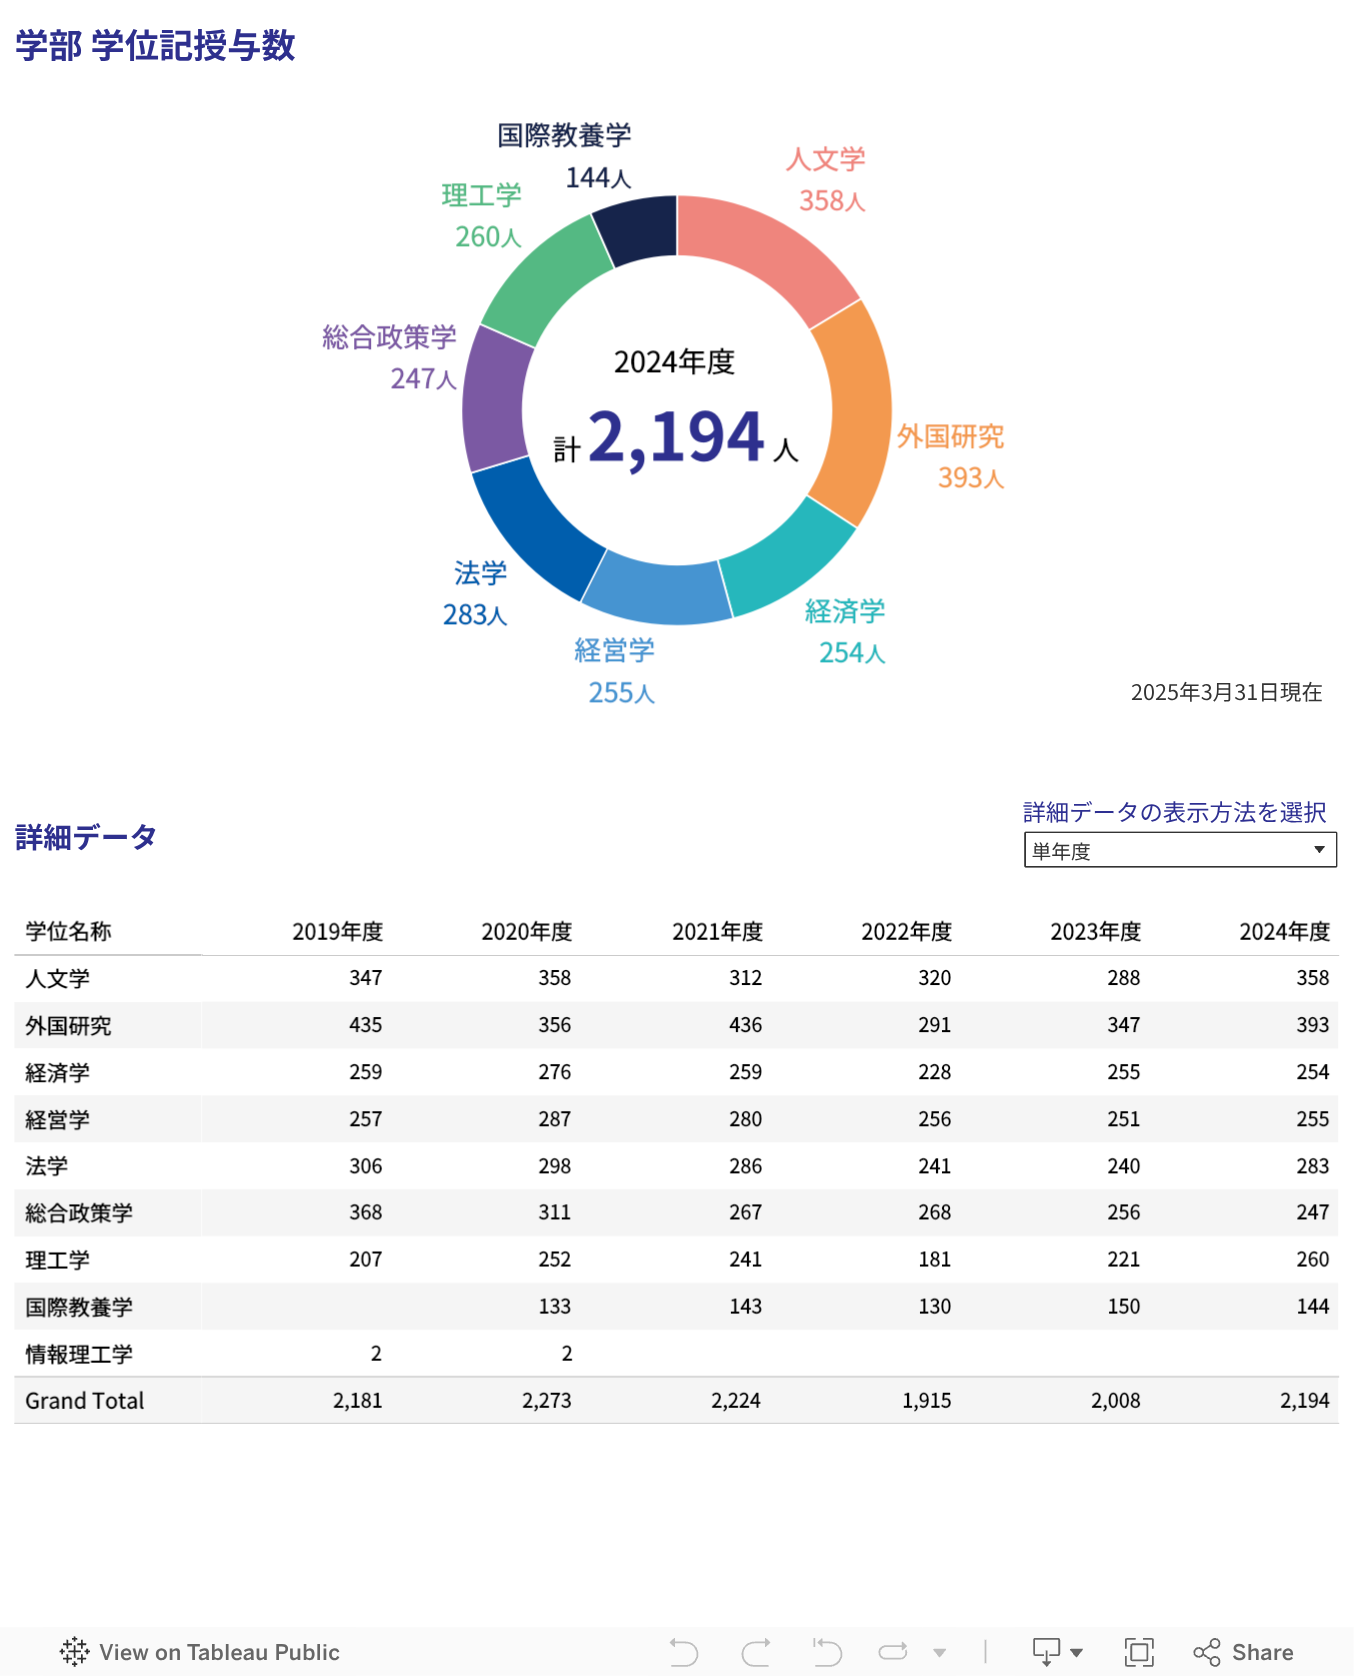The width and height of the screenshot is (1354, 1676).
Task: Click the 2025年3月31日現在 date note
Action: point(1226,692)
